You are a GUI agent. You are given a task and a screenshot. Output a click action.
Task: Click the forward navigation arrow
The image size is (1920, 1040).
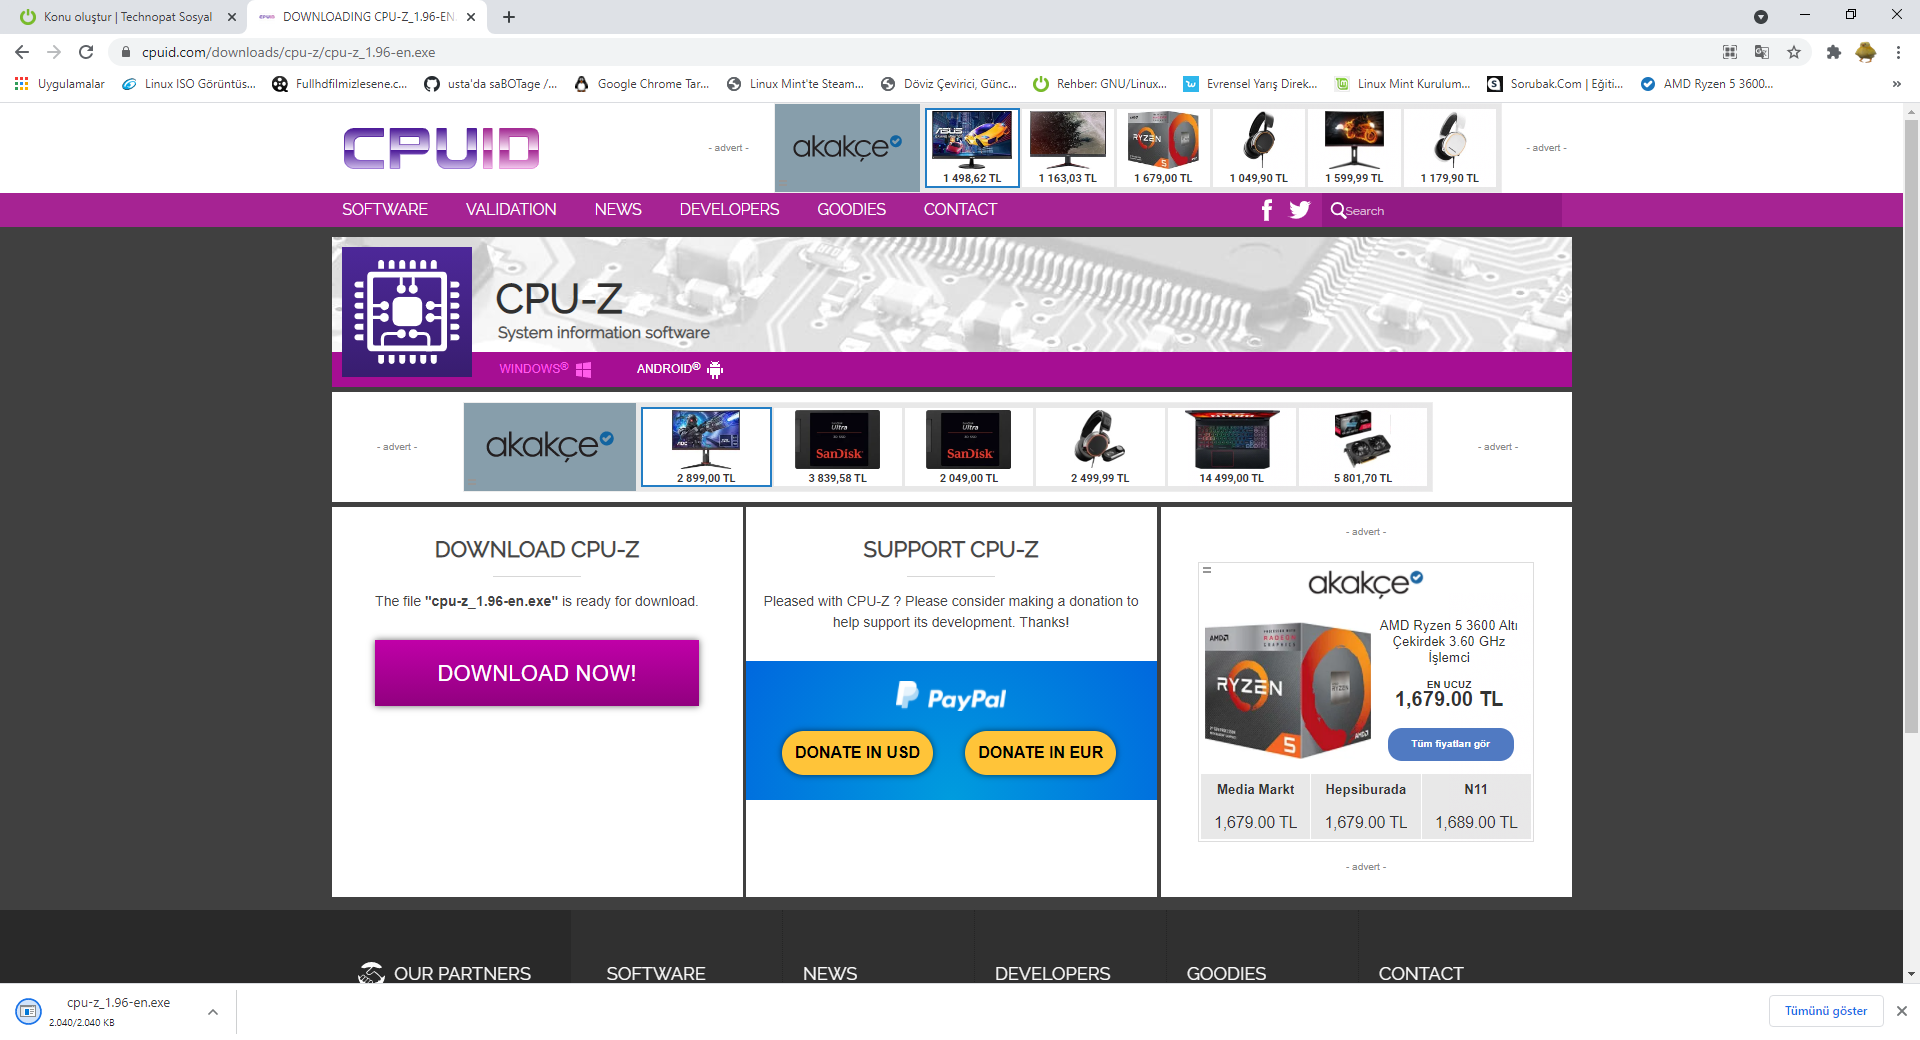tap(54, 52)
